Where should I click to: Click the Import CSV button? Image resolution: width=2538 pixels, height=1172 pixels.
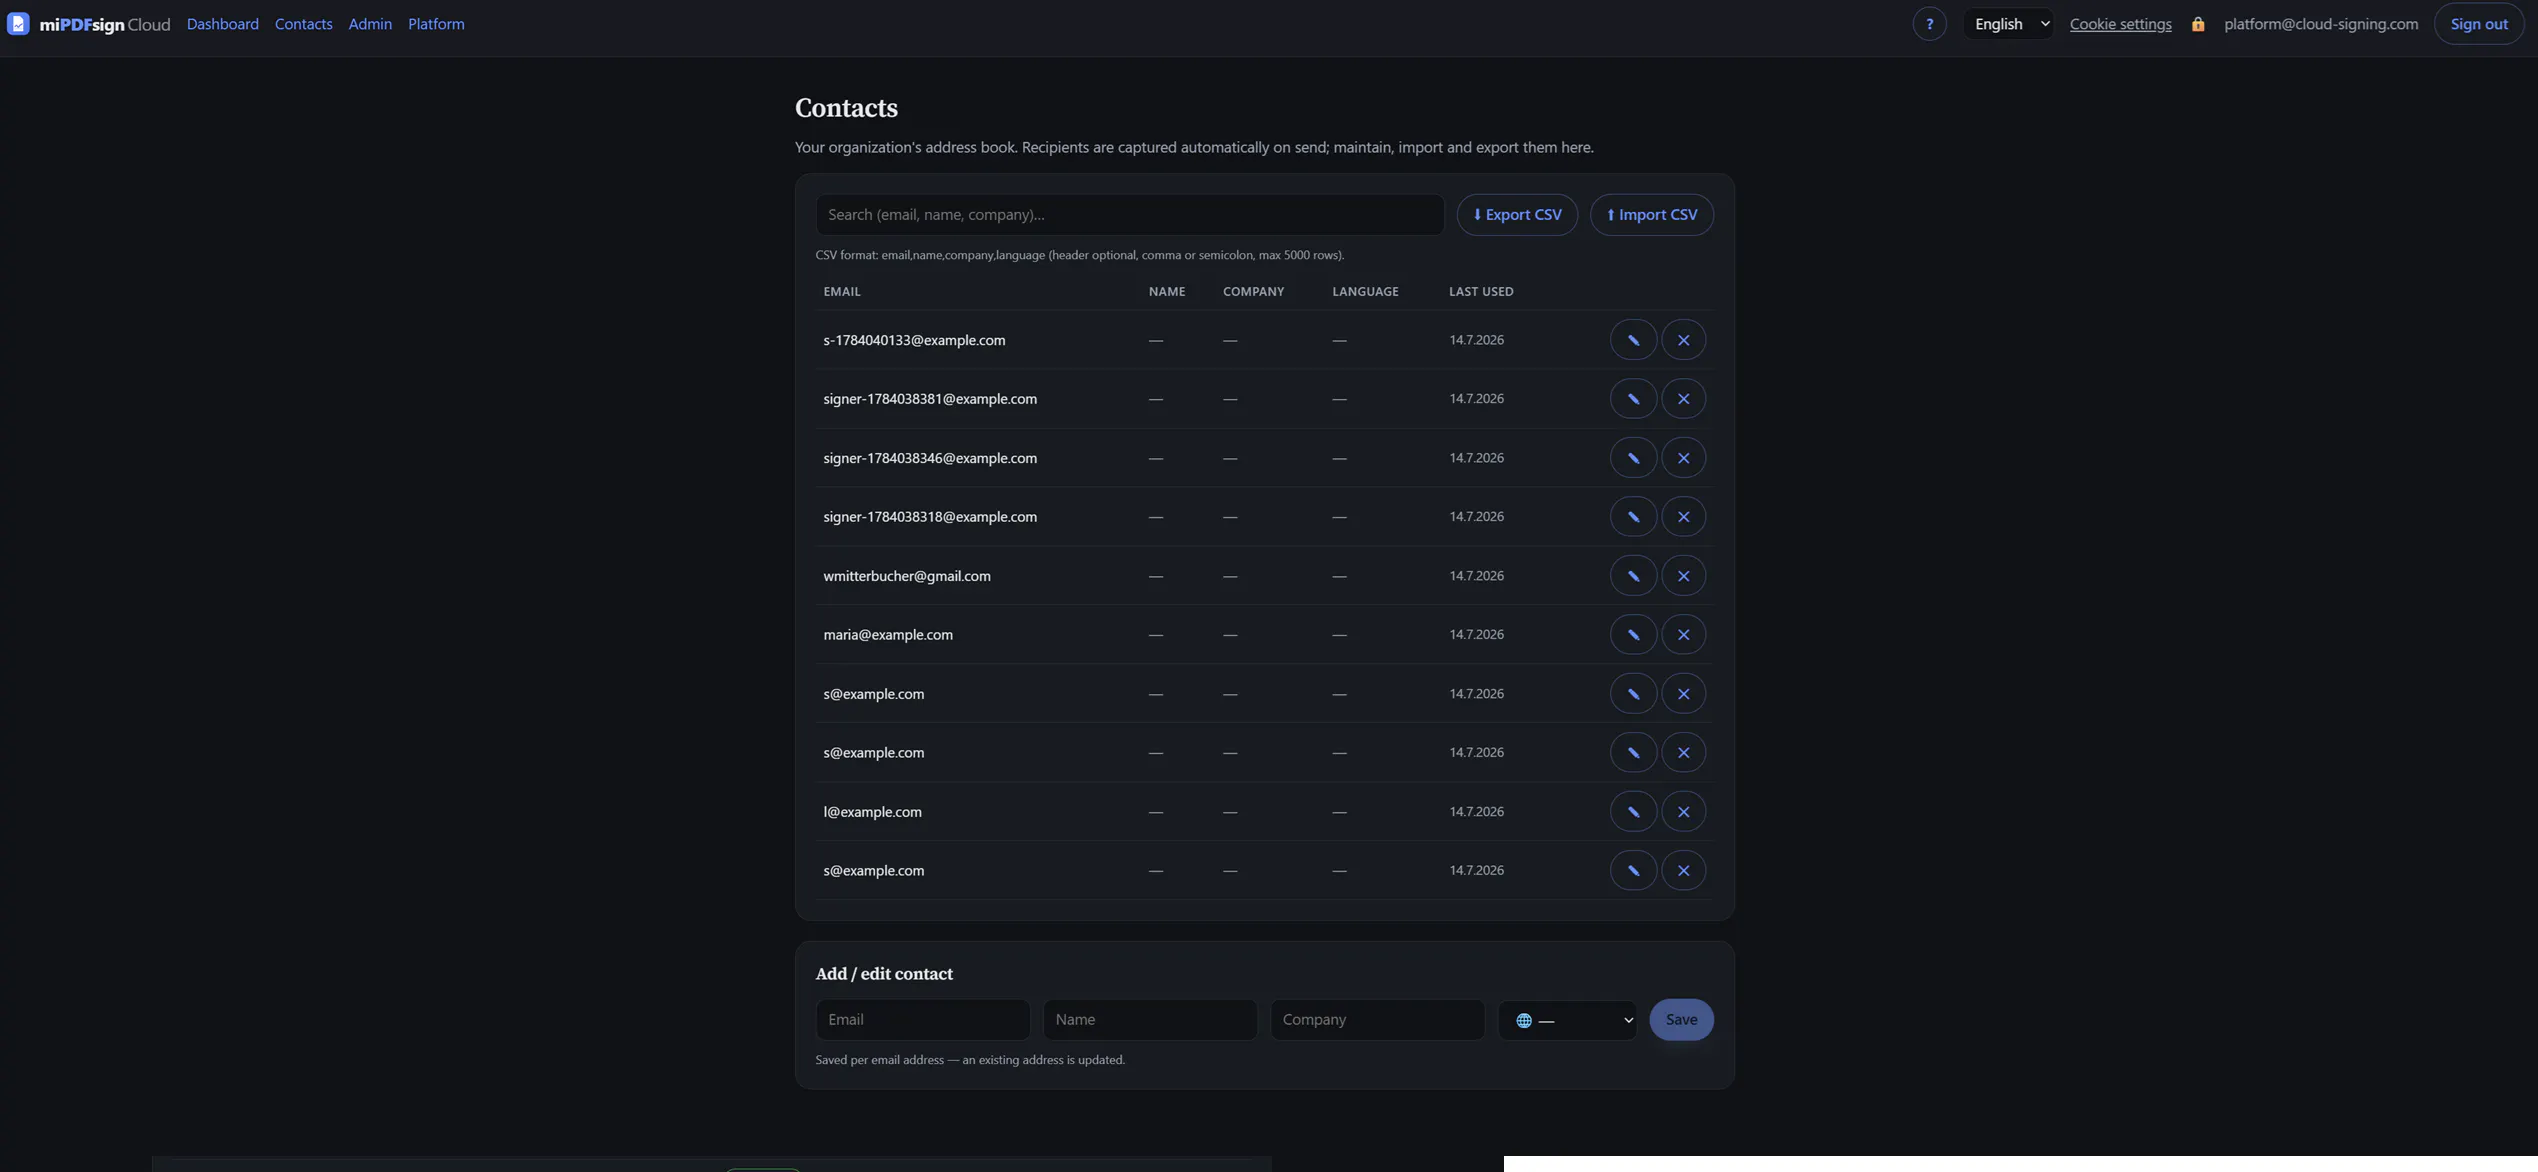1651,214
